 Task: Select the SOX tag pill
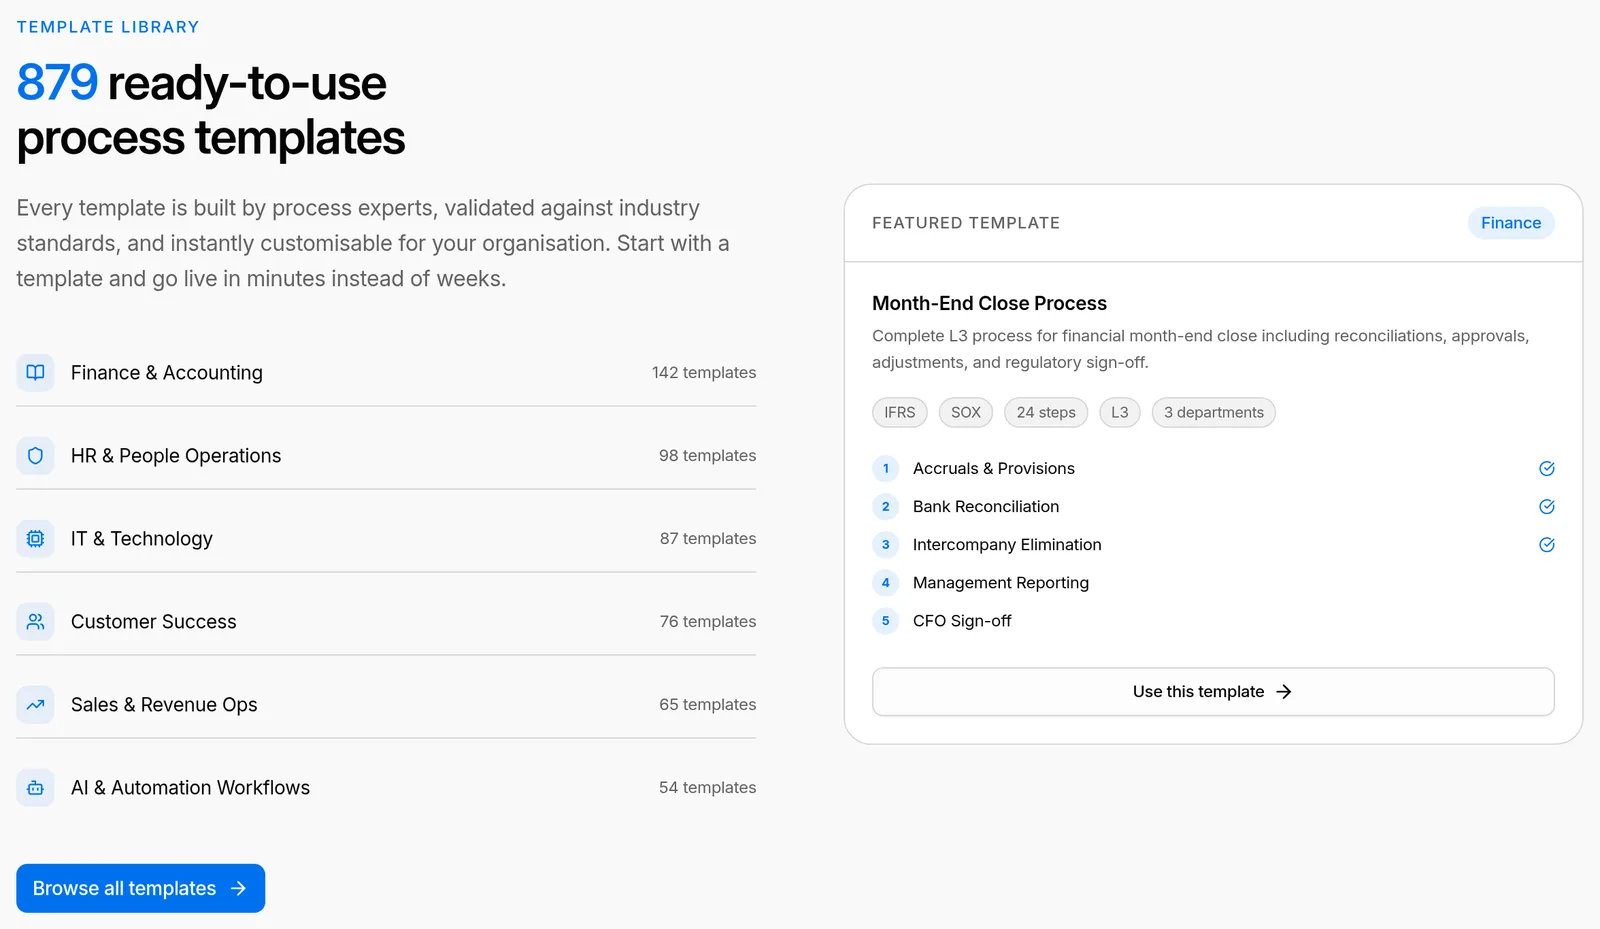966,412
